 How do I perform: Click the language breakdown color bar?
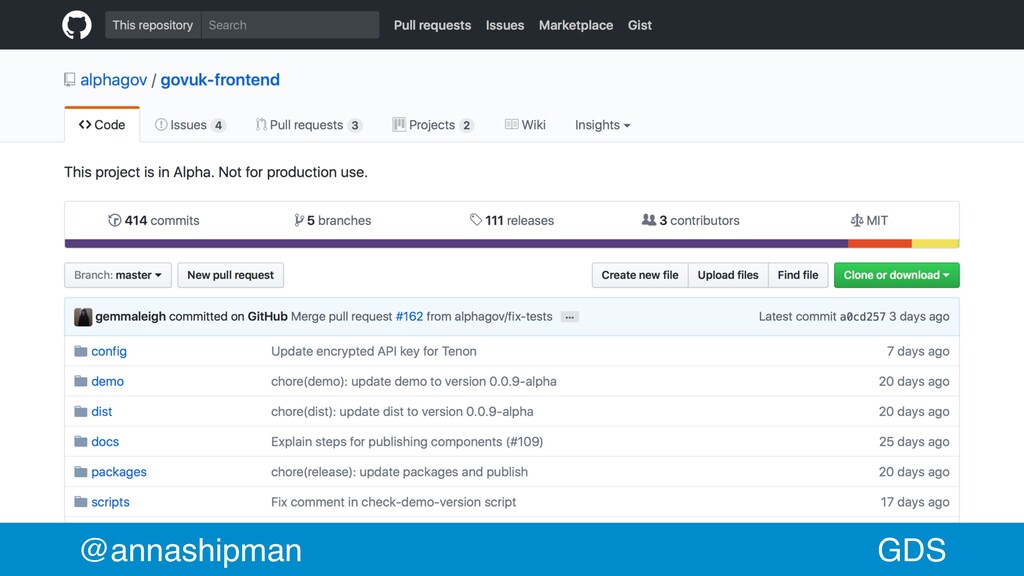[512, 244]
